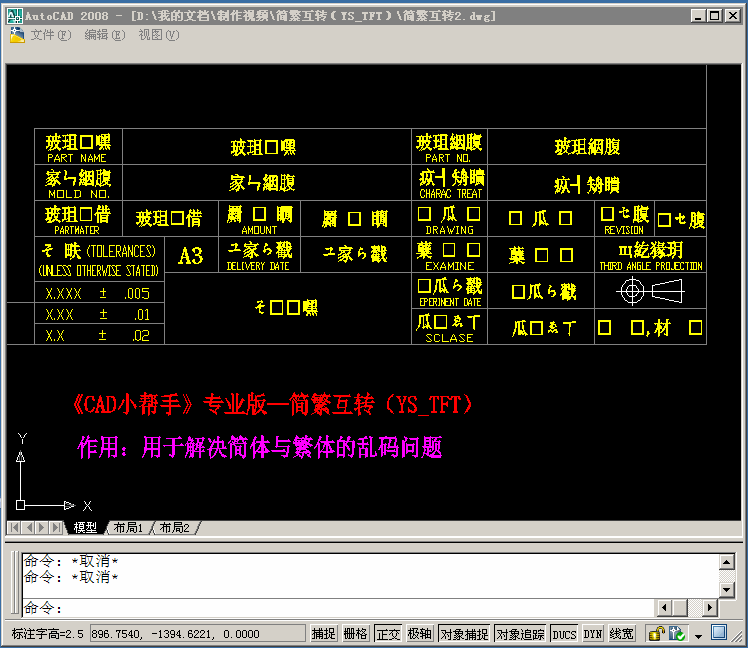Screen dimensions: 748x648
Task: Select the PARTMATER label text
Action: 76,230
